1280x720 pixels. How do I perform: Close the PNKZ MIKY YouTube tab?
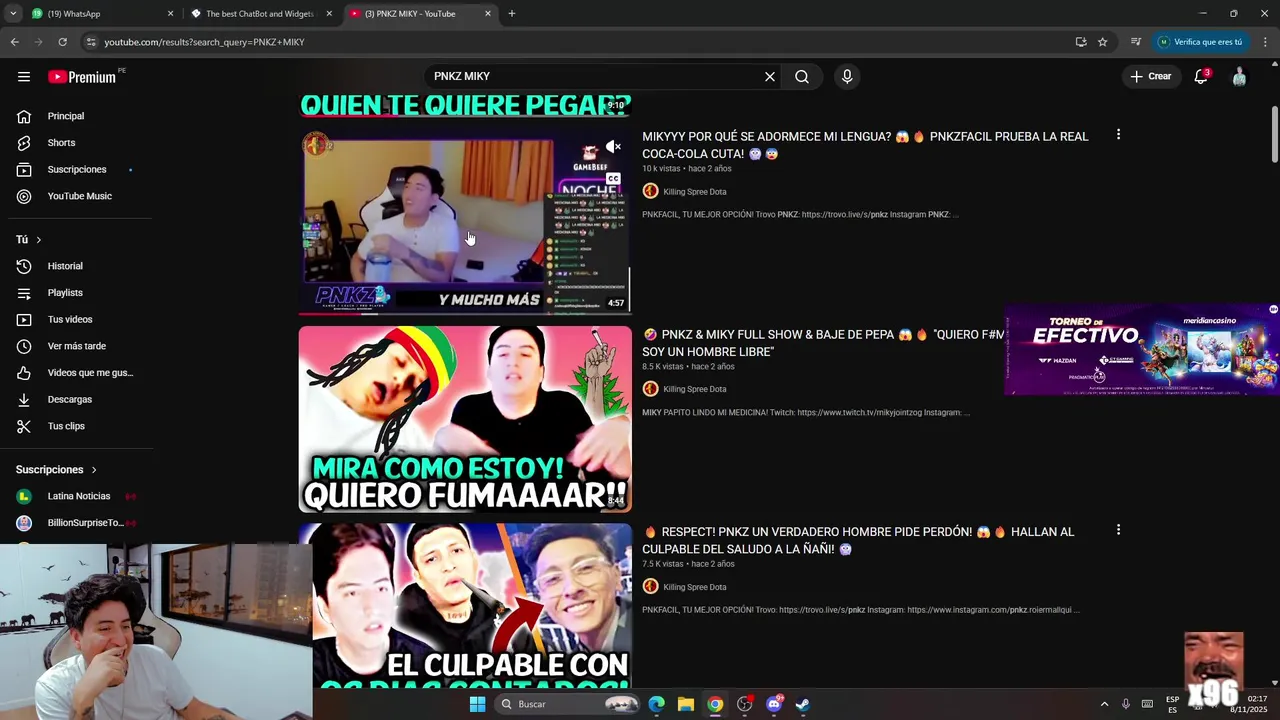(x=488, y=14)
